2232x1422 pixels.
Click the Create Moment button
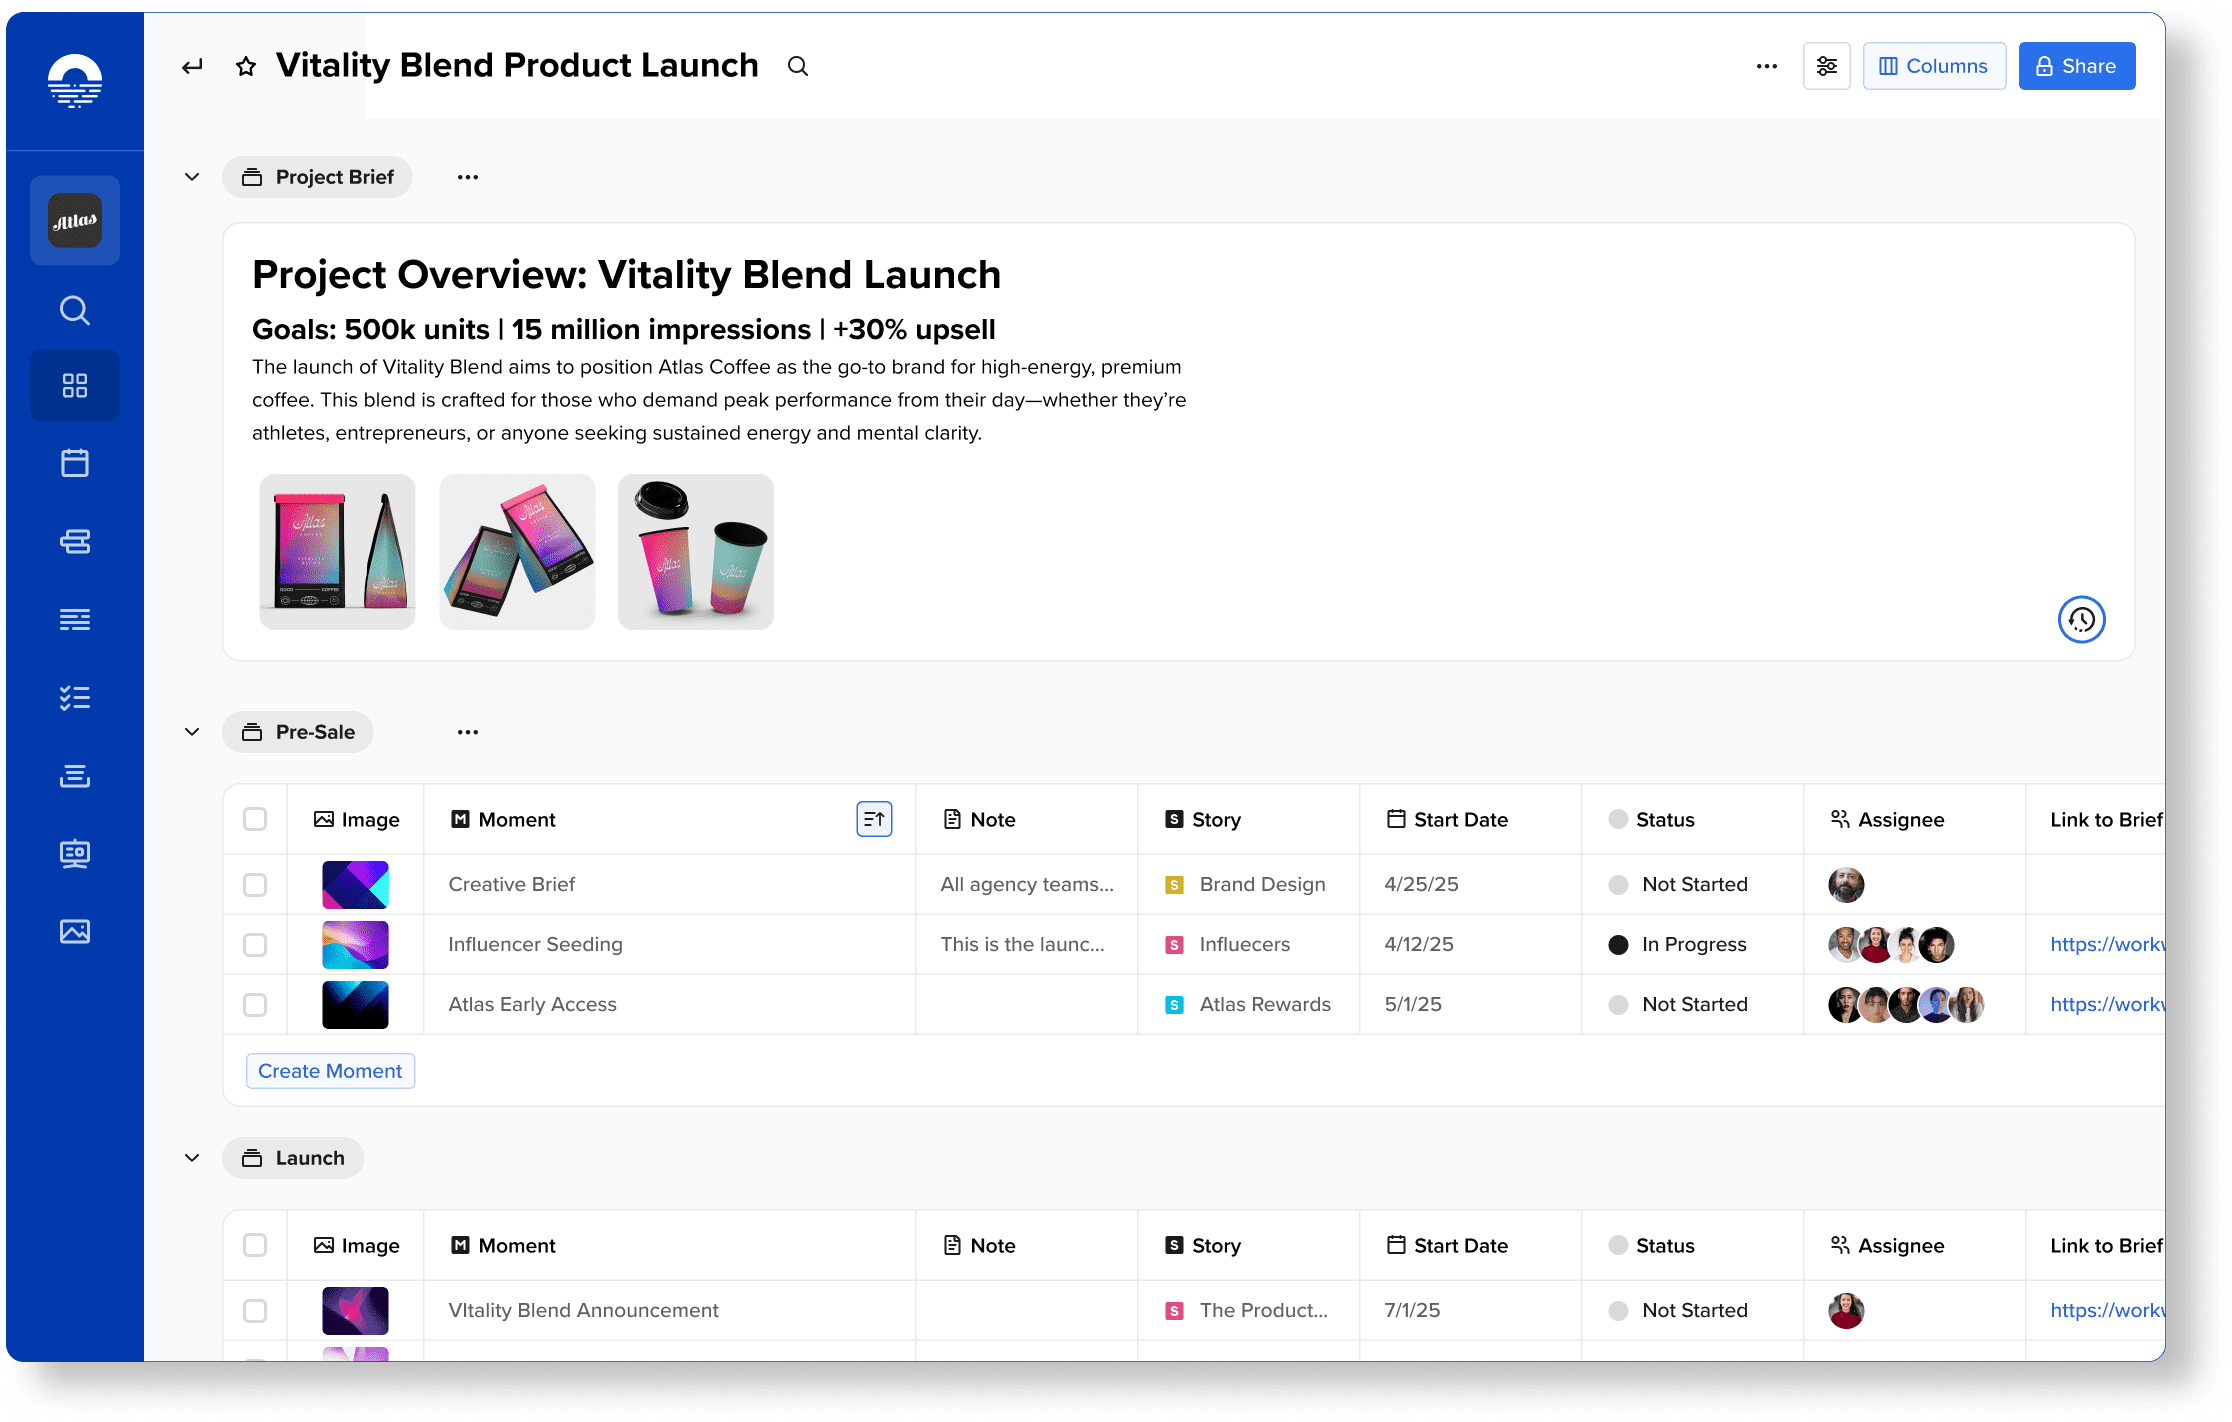330,1071
